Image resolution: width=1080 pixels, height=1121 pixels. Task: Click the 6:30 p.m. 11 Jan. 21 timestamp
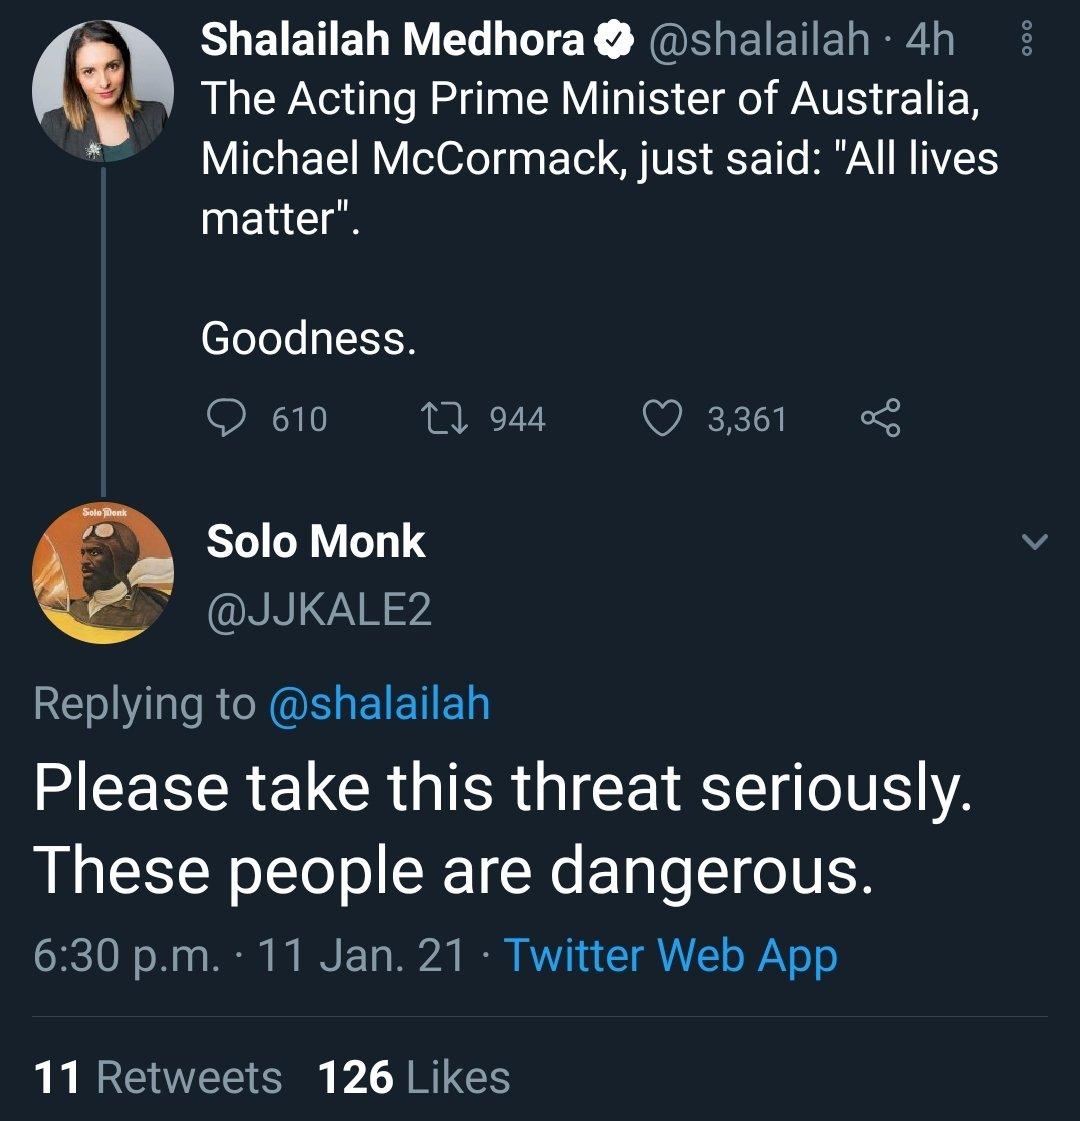pyautogui.click(x=249, y=955)
